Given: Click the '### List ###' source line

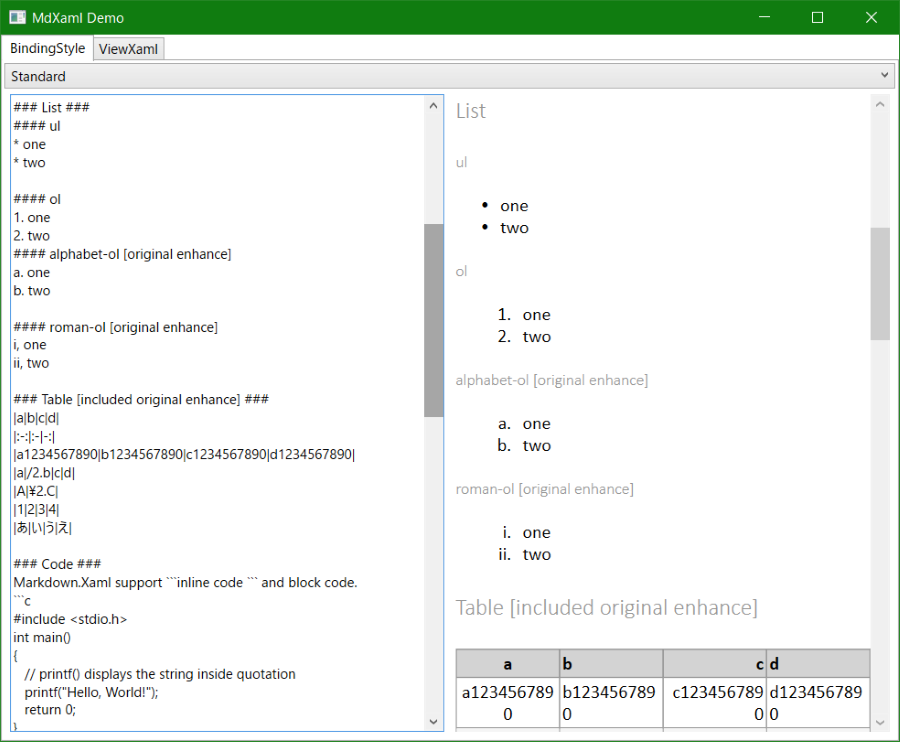Looking at the screenshot, I should pos(52,107).
